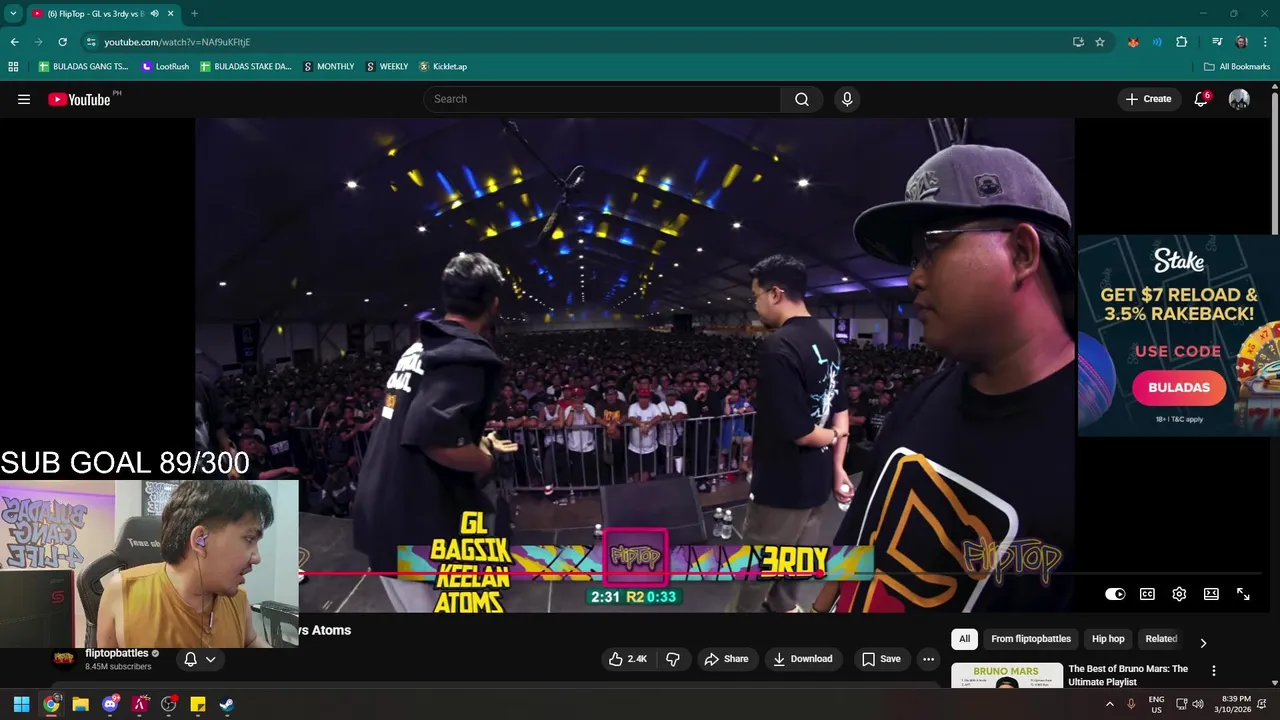
Task: Open the WEEKLY bookmark
Action: pos(387,66)
